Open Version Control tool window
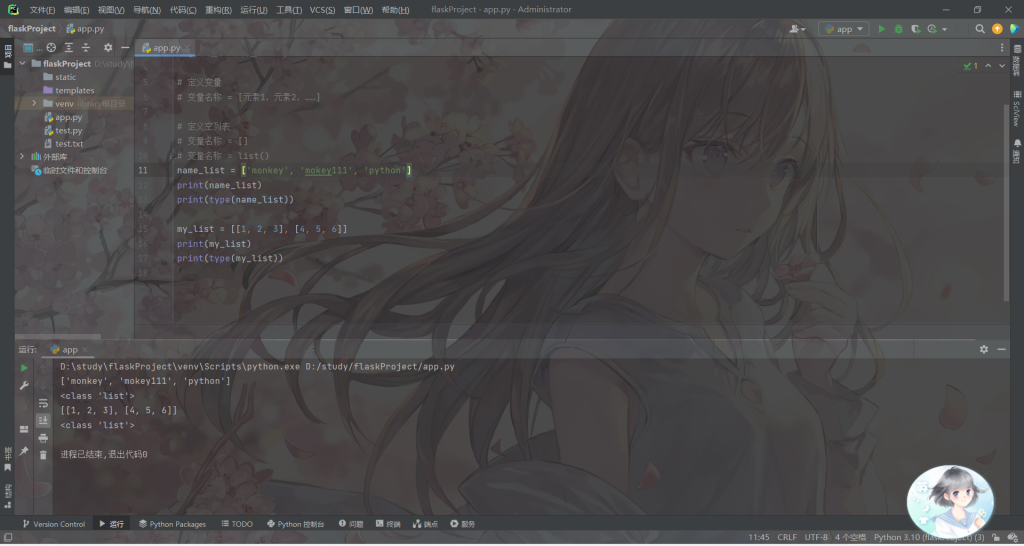The width and height of the screenshot is (1024, 546). click(53, 524)
